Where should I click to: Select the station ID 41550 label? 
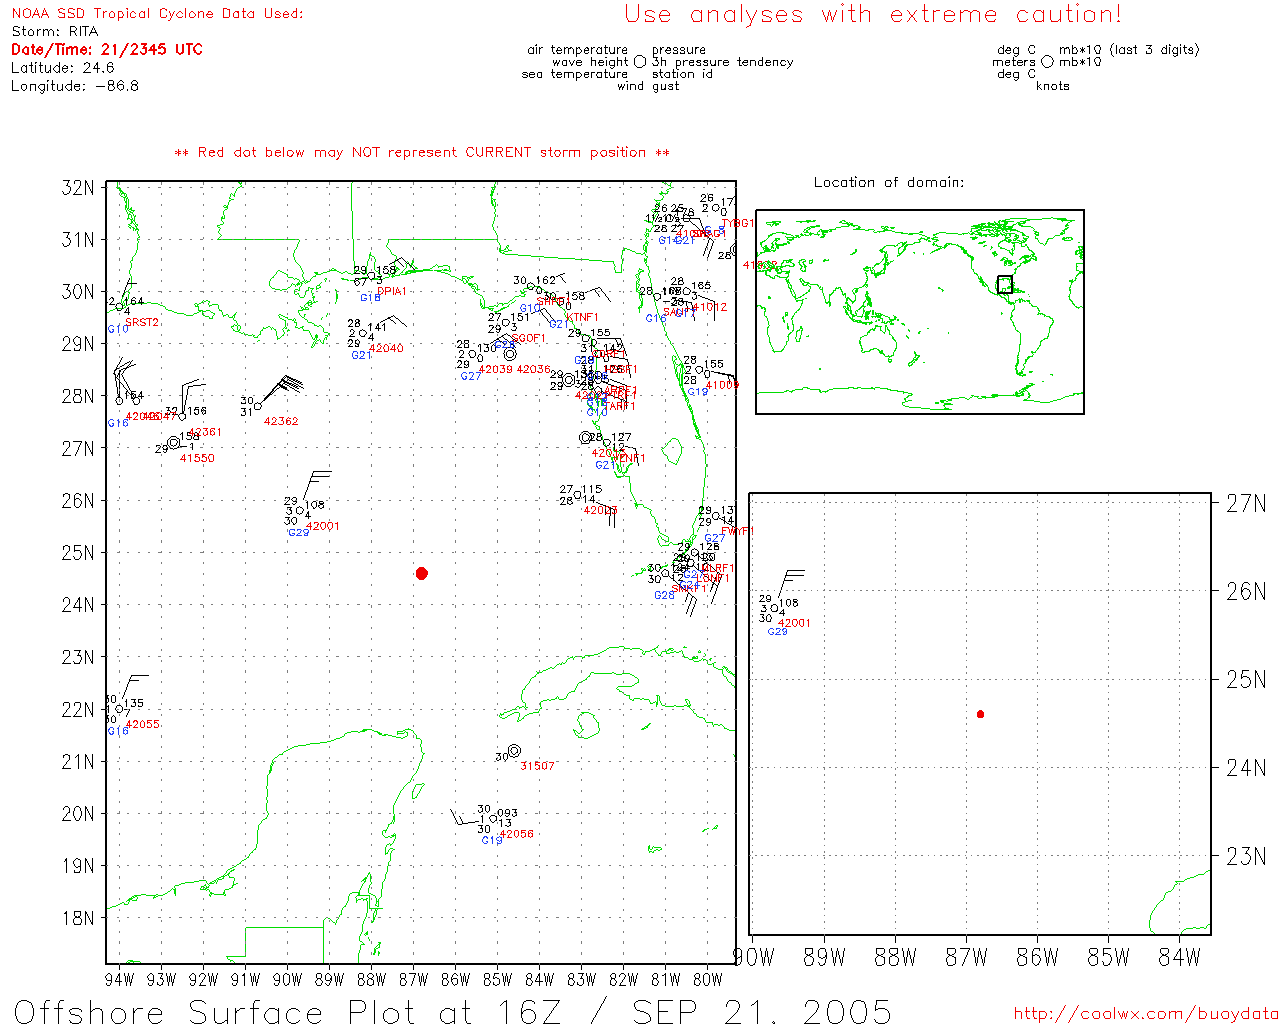[197, 458]
